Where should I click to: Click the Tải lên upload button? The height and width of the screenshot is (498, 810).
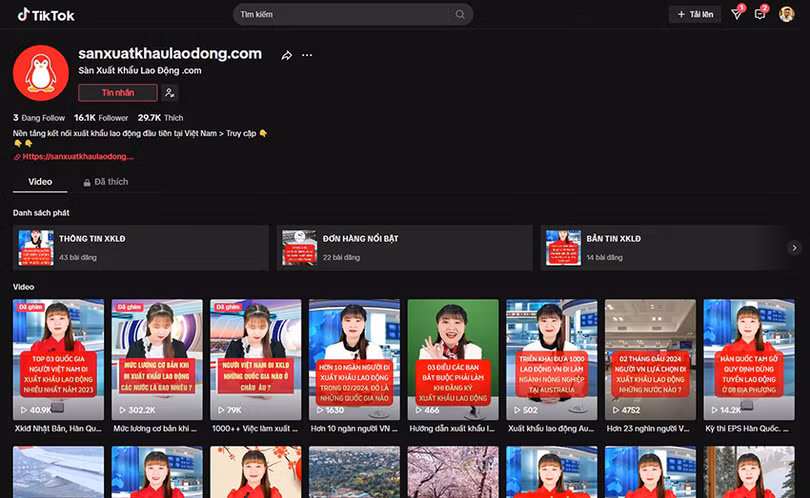694,15
